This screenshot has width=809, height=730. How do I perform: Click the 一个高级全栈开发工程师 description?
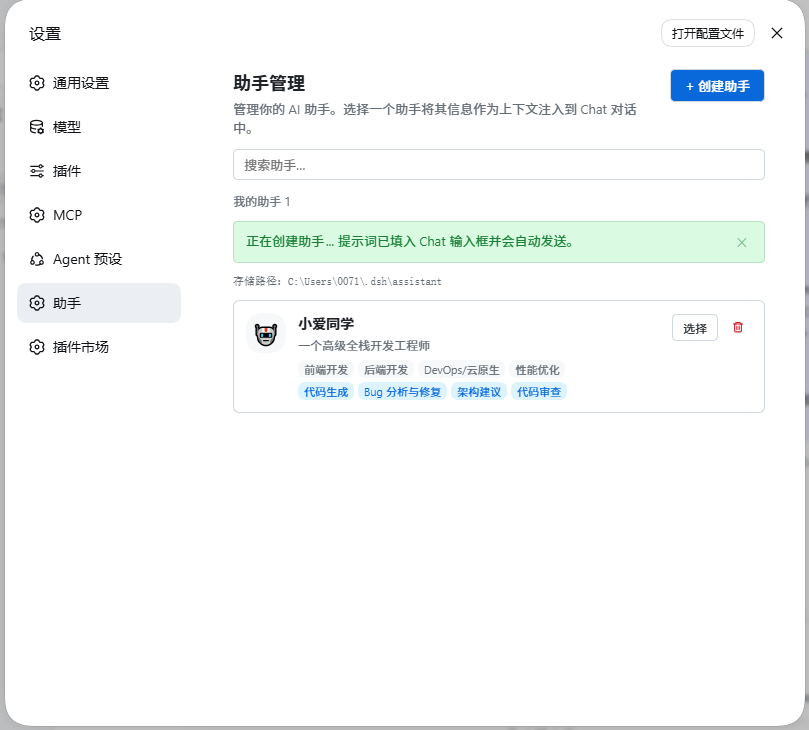tap(364, 346)
